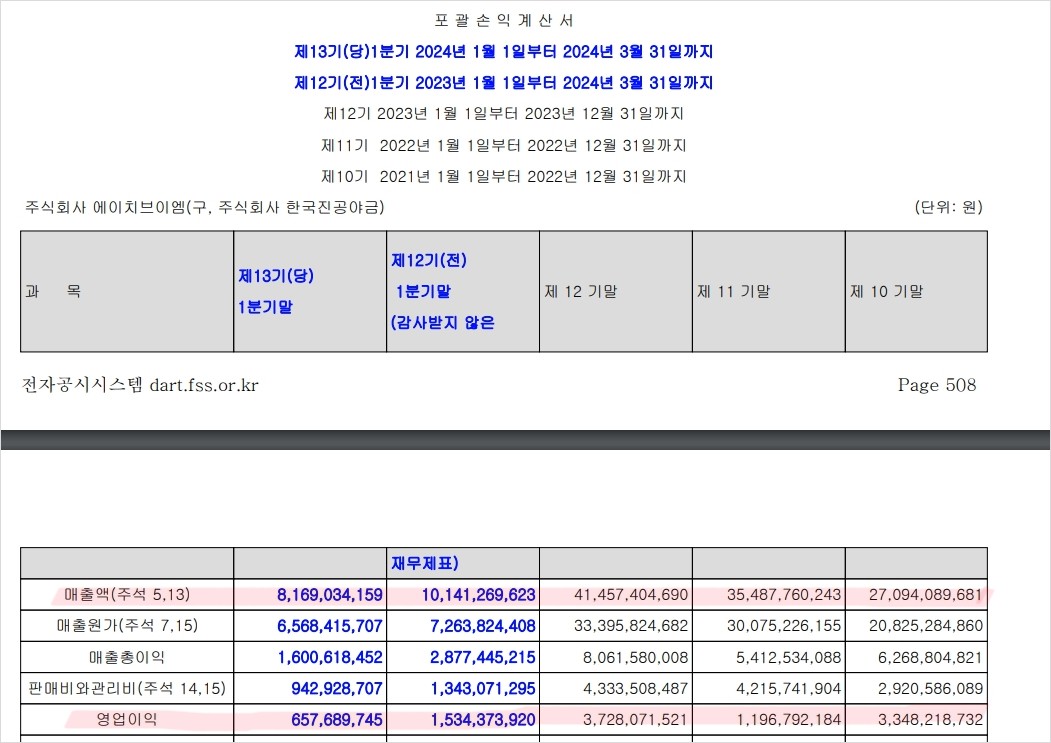This screenshot has height=743, width=1051.
Task: Click the 제12기 2023년 1월 1일부터 period line
Action: [504, 113]
